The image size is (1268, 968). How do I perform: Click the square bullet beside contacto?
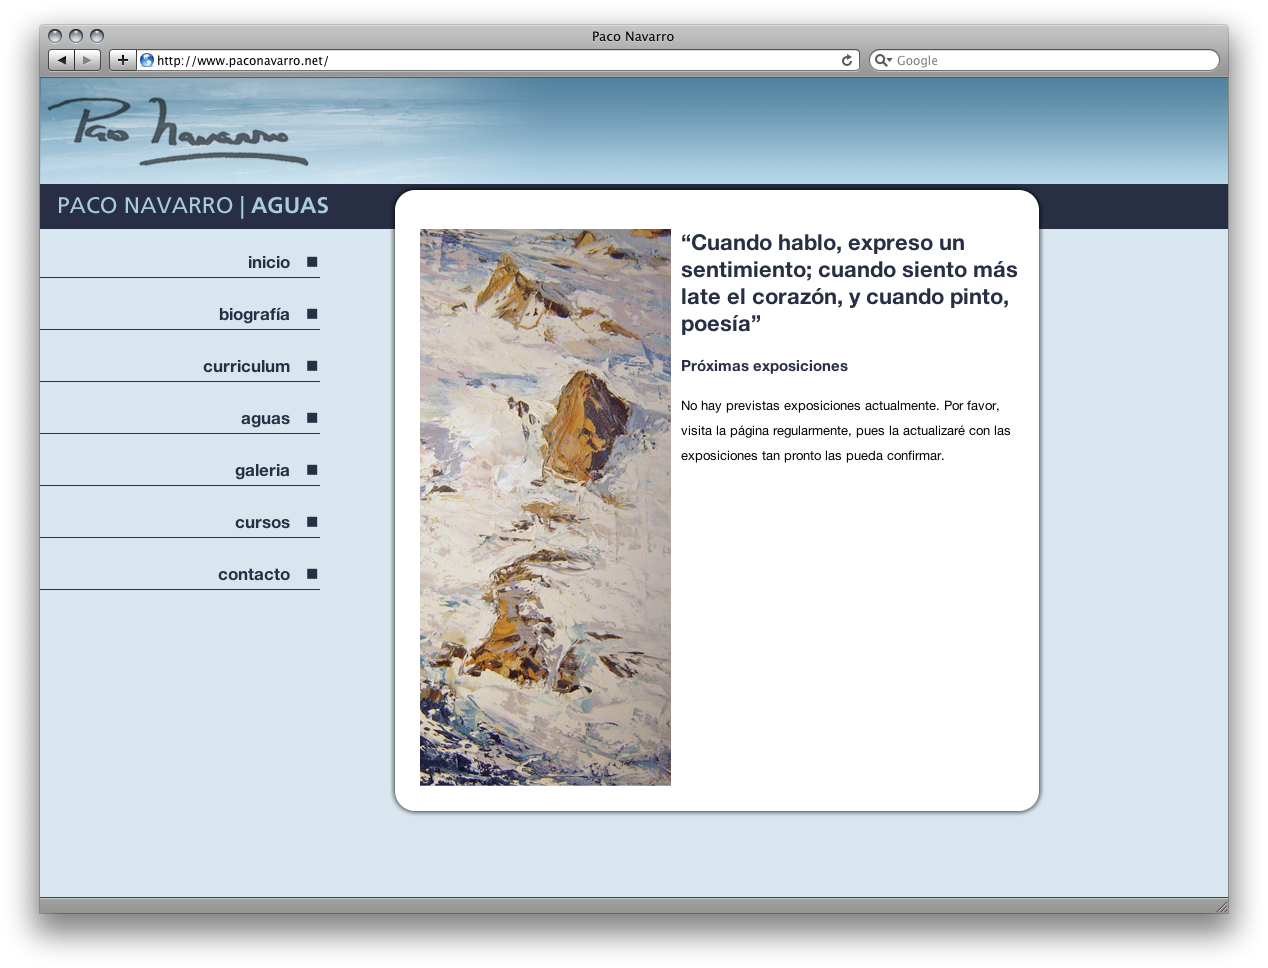[x=312, y=574]
